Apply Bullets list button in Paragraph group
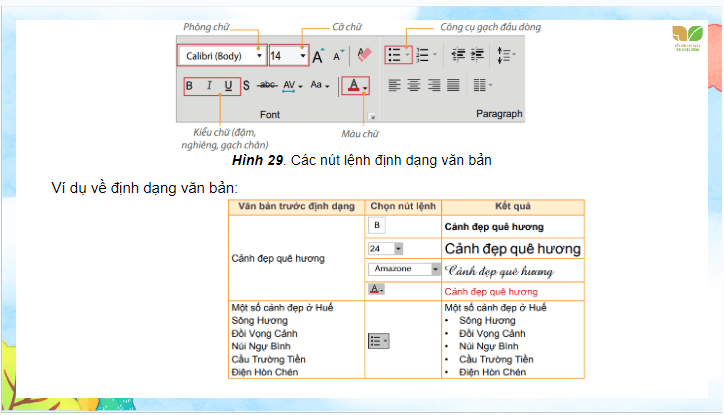 (394, 55)
